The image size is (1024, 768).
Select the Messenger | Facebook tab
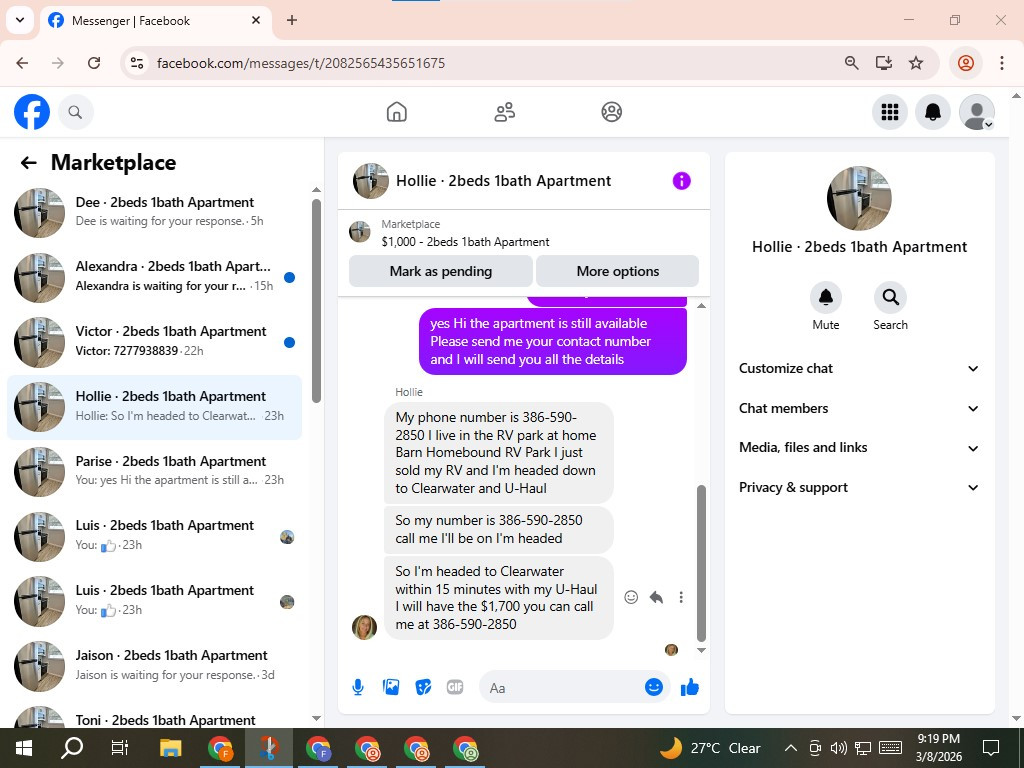pyautogui.click(x=157, y=21)
